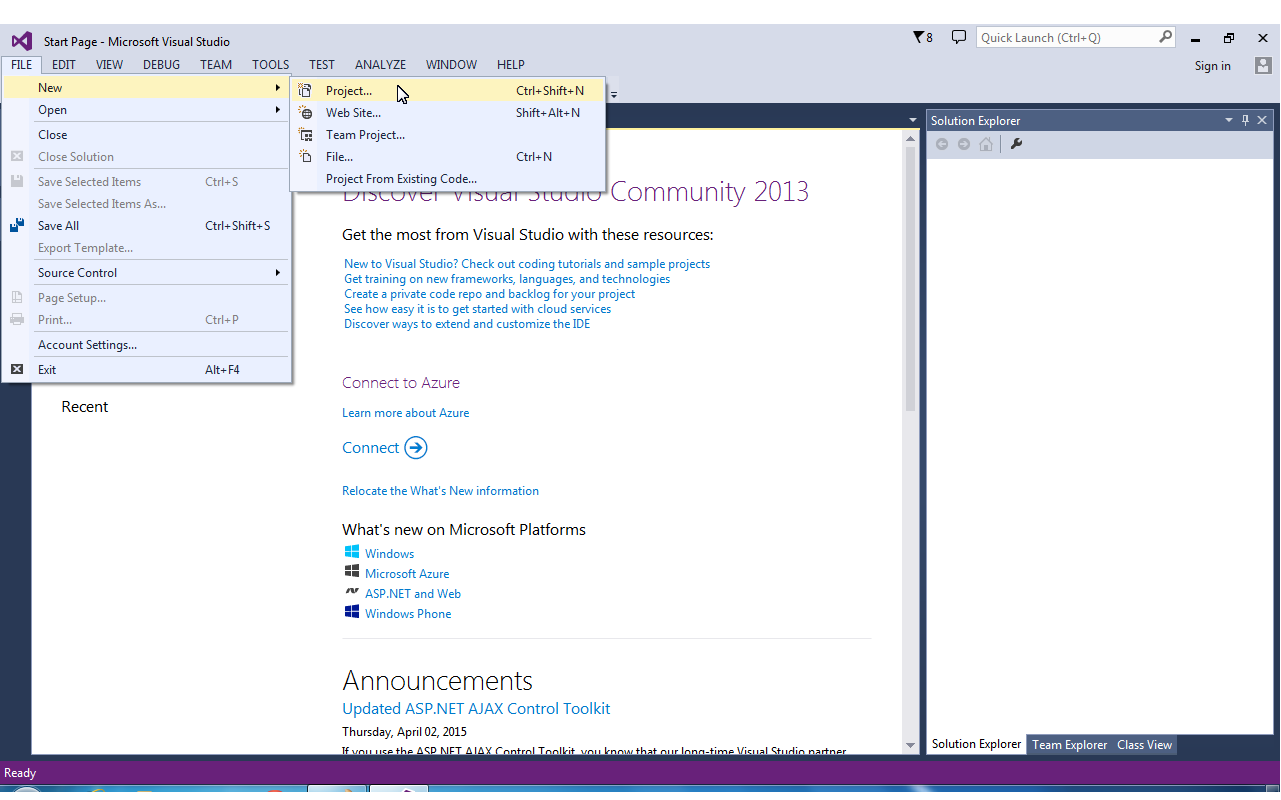Click the ASP.NET and Web icon
This screenshot has height=800, width=1281.
352,592
